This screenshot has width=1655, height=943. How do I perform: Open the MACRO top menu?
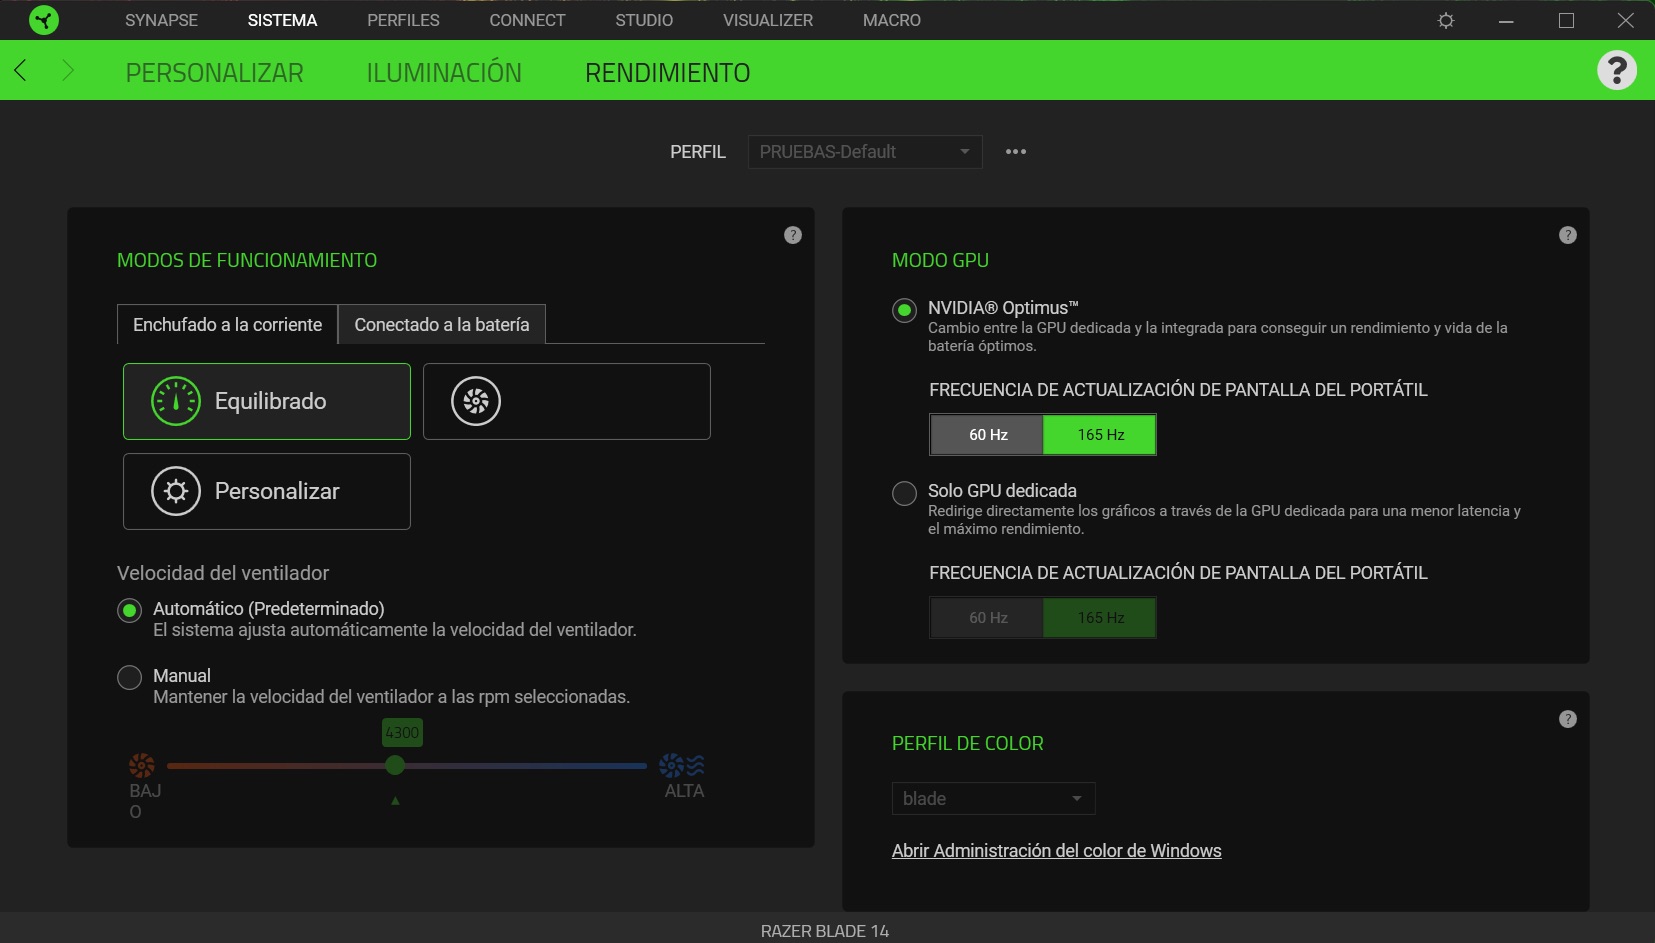(892, 20)
